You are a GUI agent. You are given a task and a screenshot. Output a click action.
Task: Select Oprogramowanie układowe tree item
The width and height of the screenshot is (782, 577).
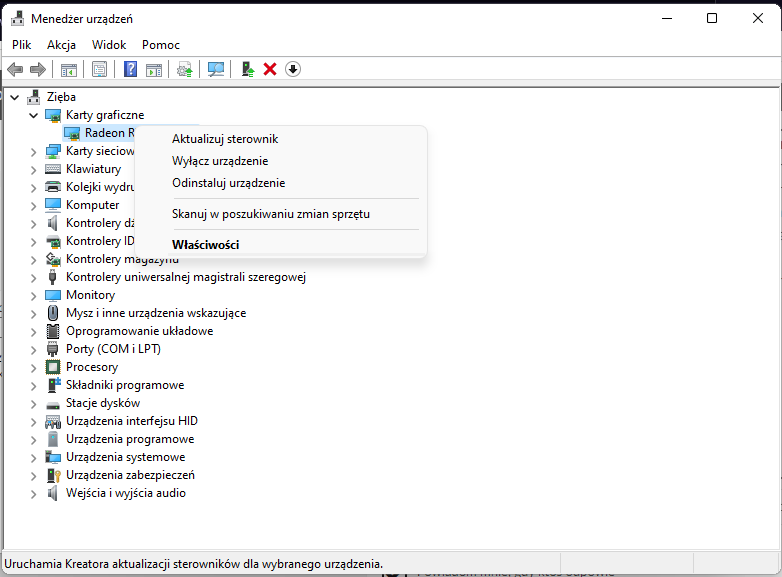tap(139, 331)
